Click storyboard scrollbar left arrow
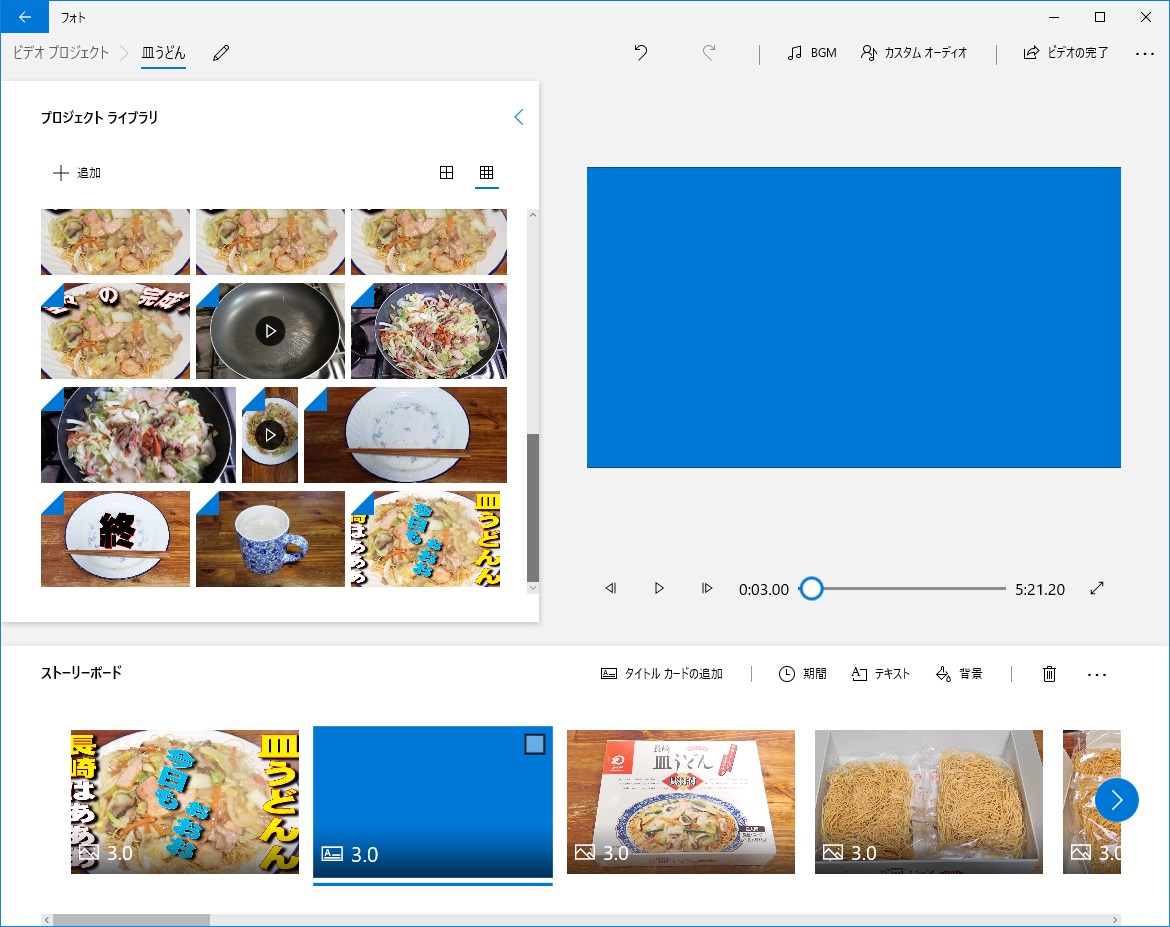This screenshot has height=927, width=1170. 47,920
